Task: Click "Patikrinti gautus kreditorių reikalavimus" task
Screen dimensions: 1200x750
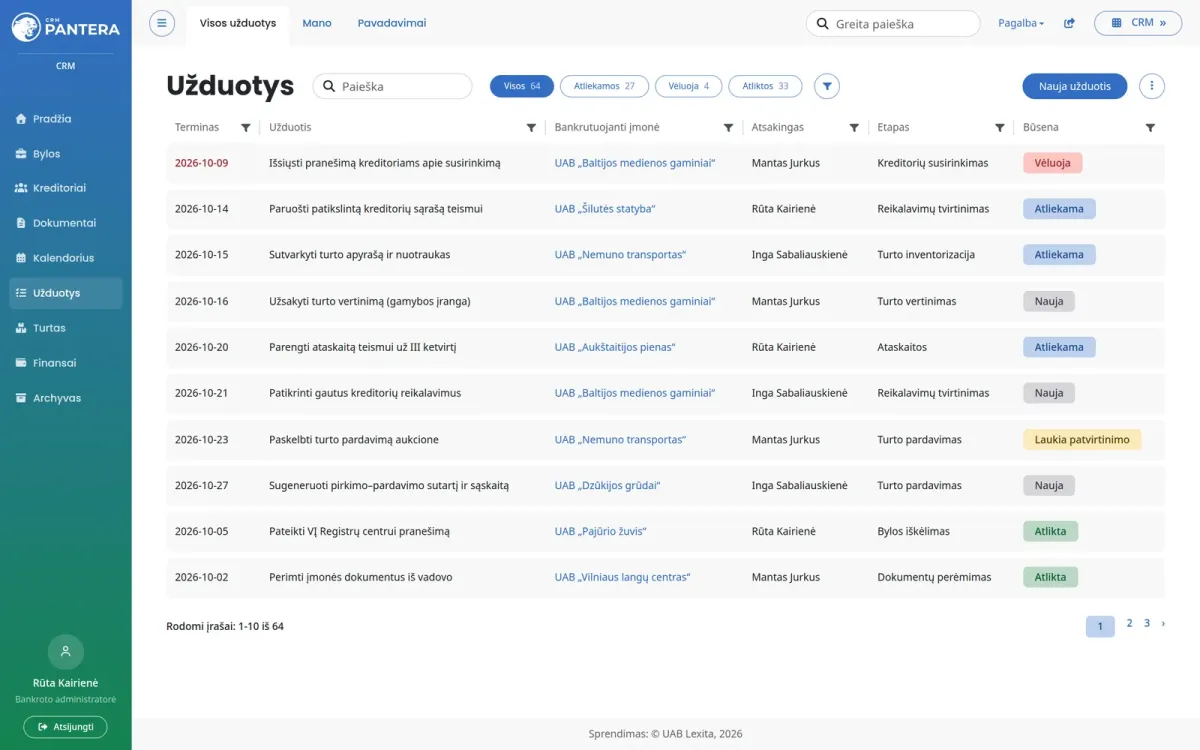Action: (365, 393)
